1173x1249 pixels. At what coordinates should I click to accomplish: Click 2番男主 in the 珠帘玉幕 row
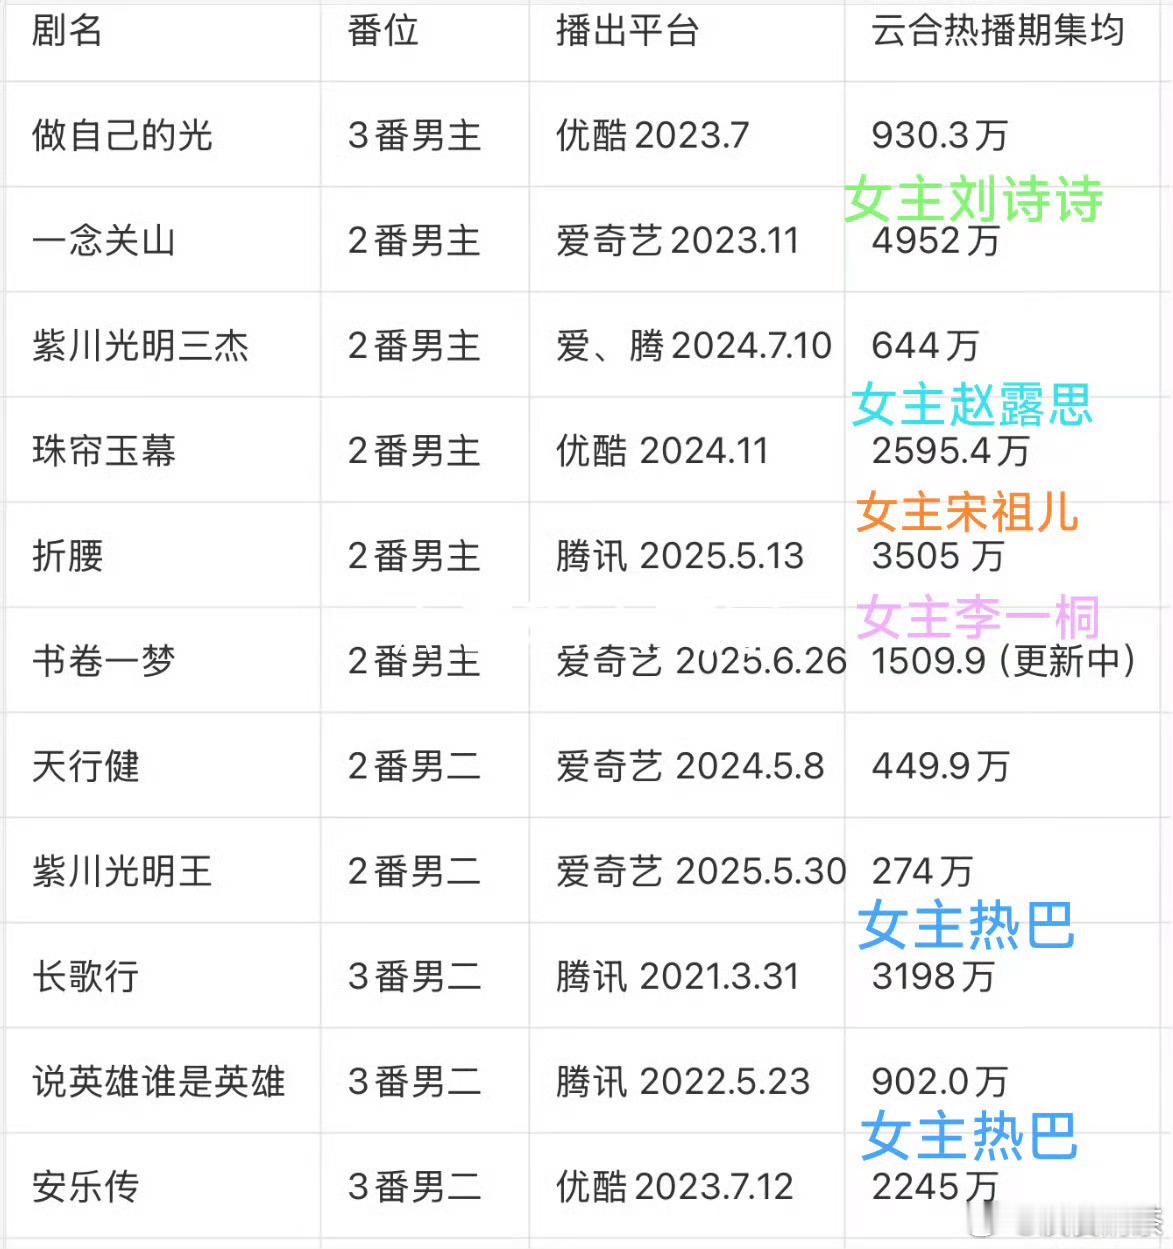pos(414,451)
